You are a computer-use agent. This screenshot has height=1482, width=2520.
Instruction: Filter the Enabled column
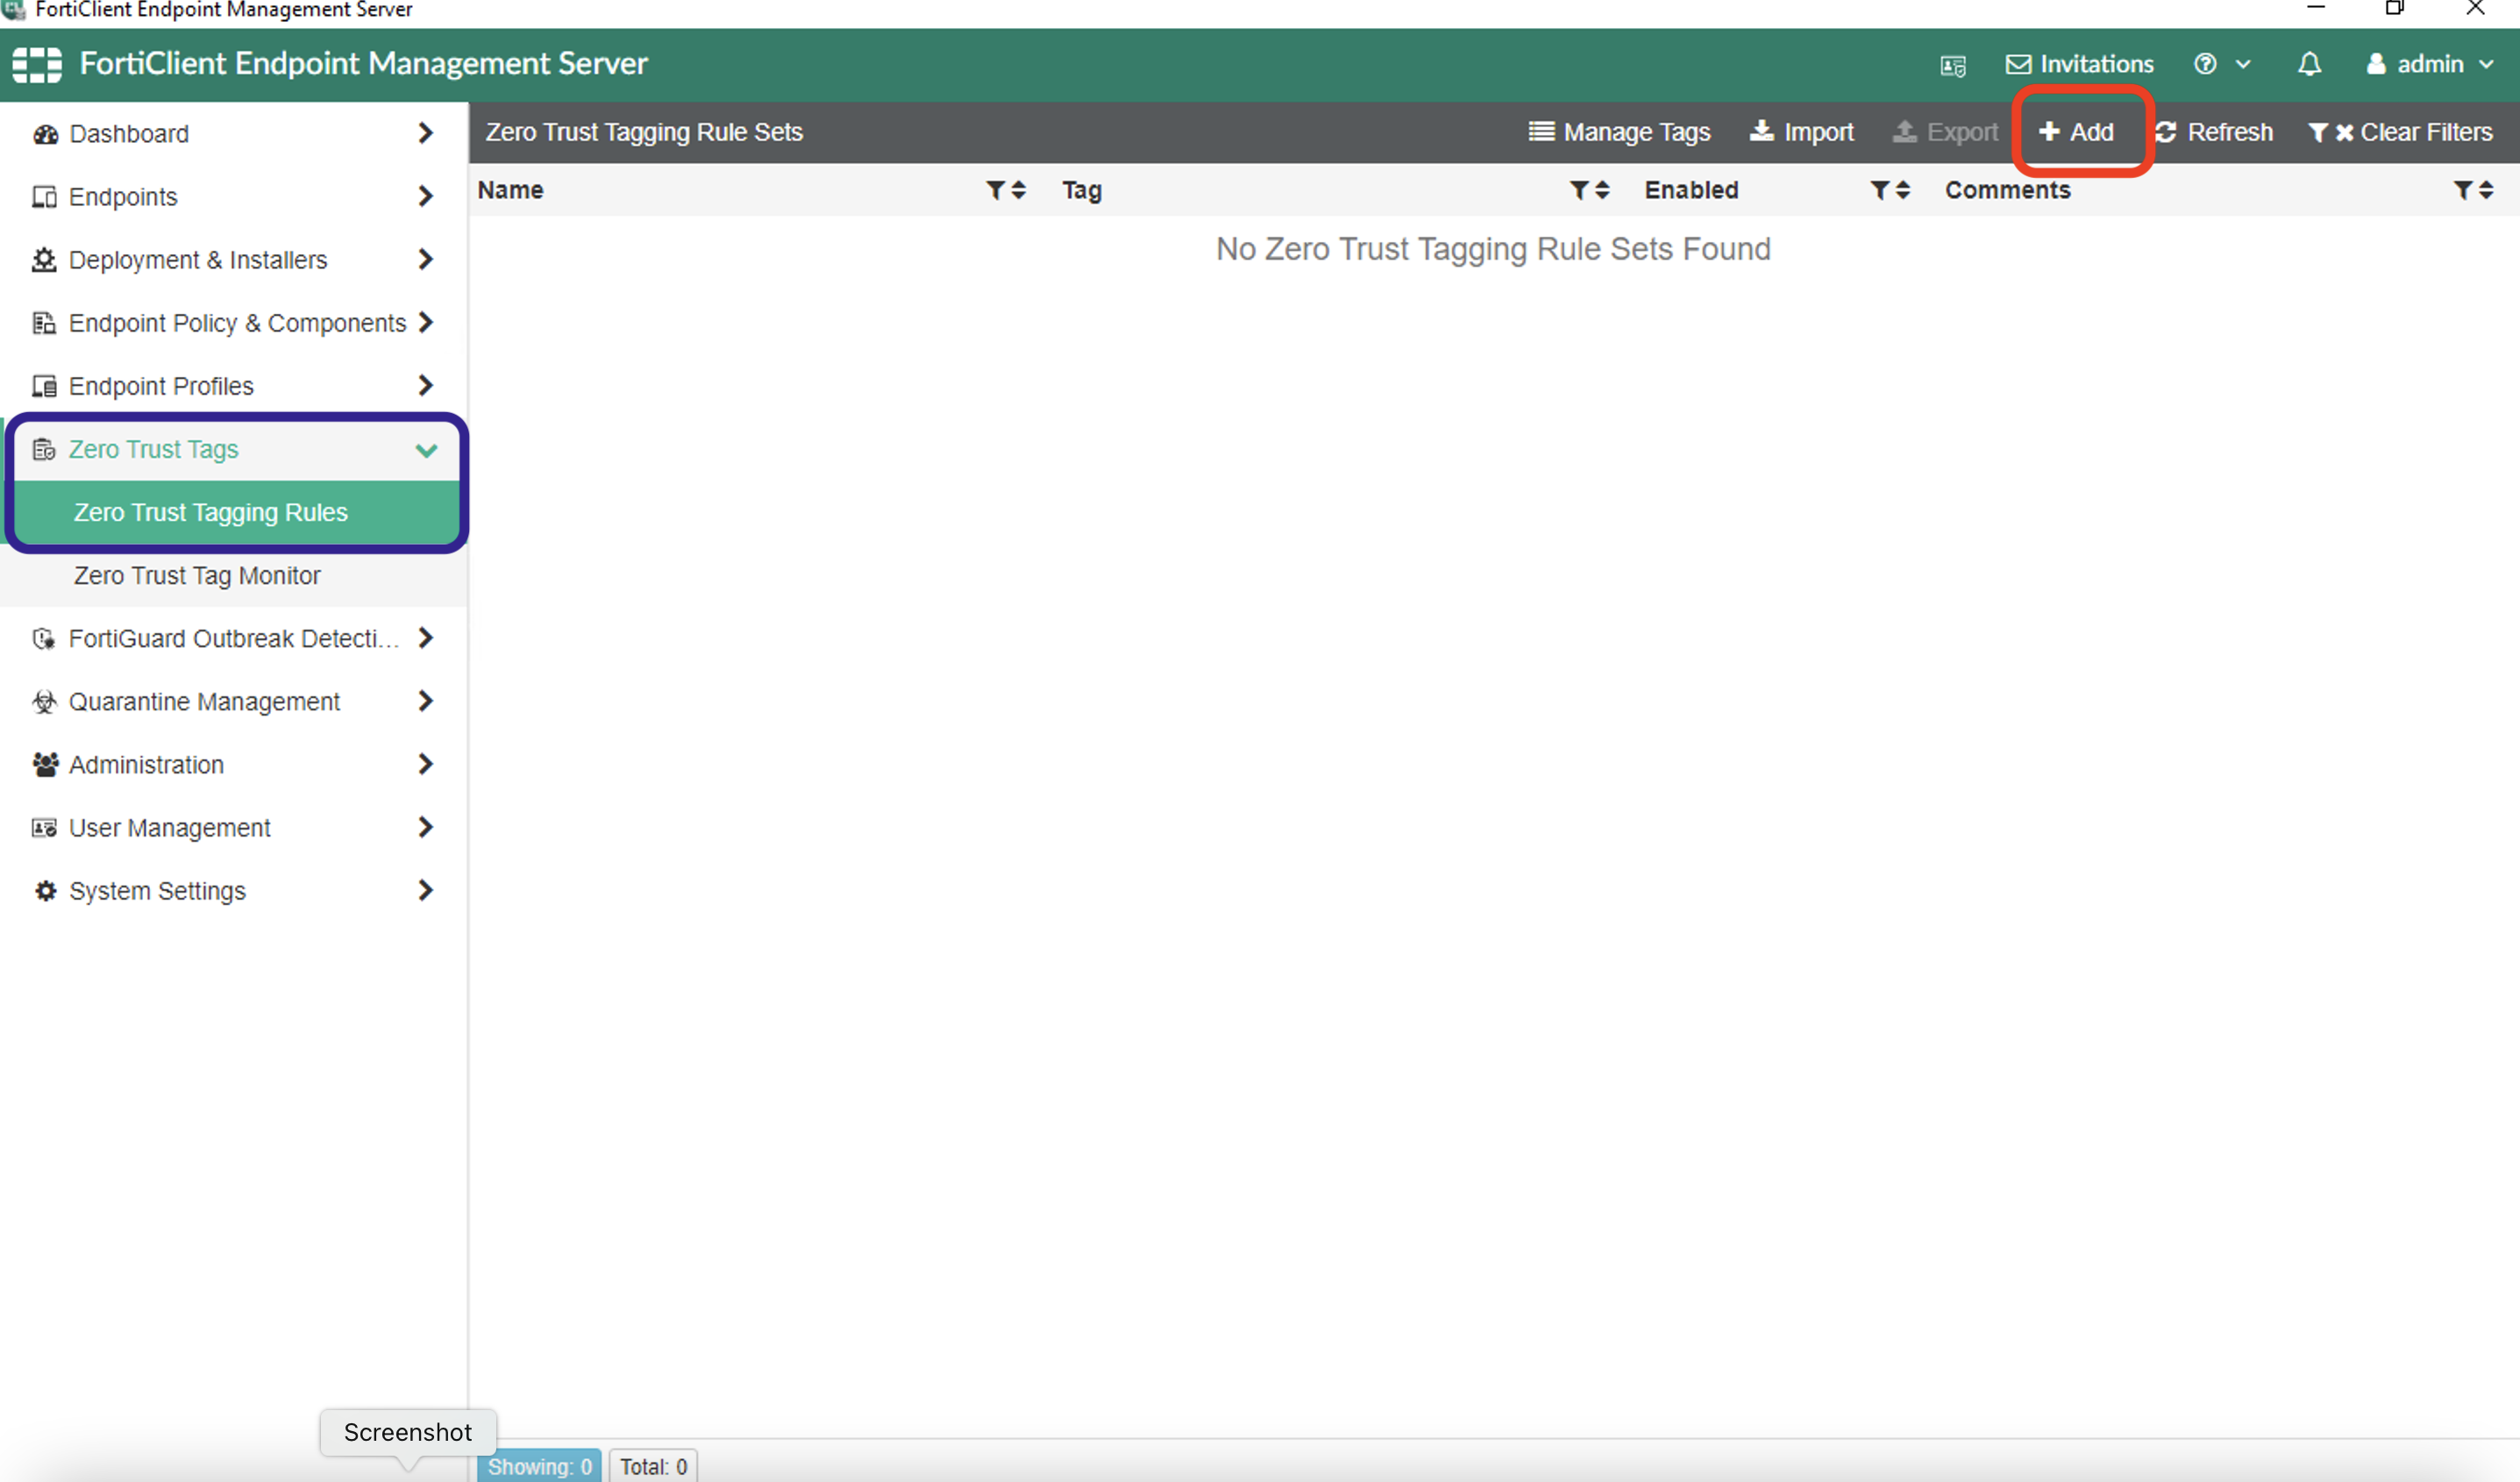point(1879,190)
